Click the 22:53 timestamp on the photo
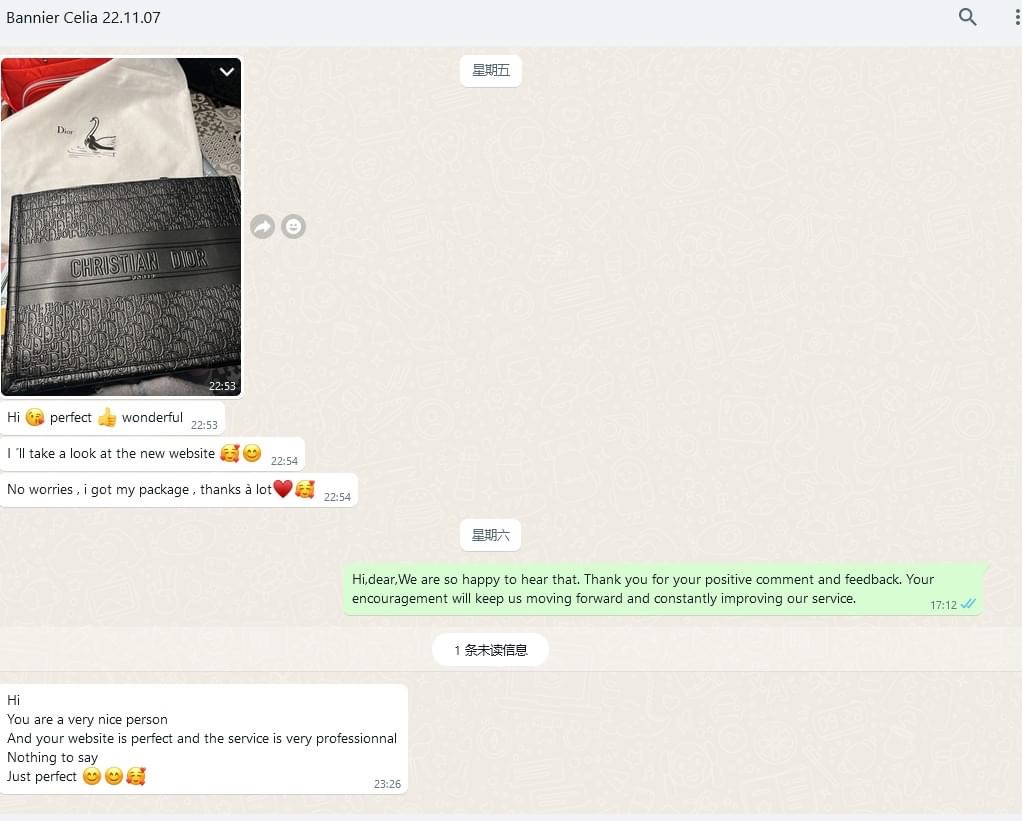This screenshot has height=821, width=1022. click(x=222, y=386)
